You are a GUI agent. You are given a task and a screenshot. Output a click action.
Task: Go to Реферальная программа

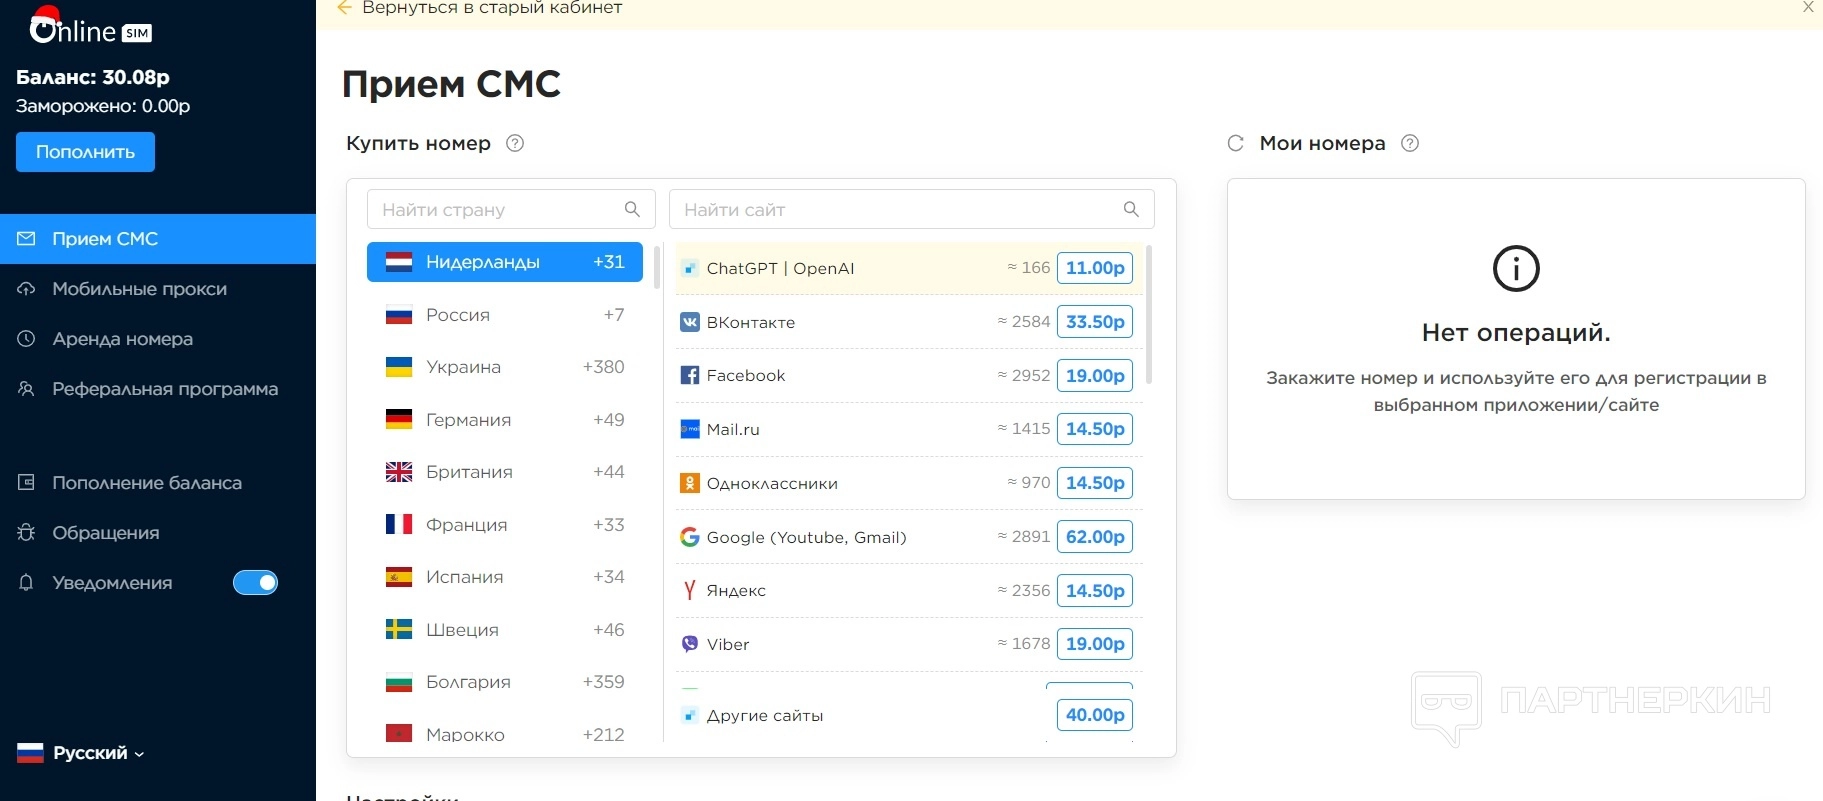(x=165, y=389)
